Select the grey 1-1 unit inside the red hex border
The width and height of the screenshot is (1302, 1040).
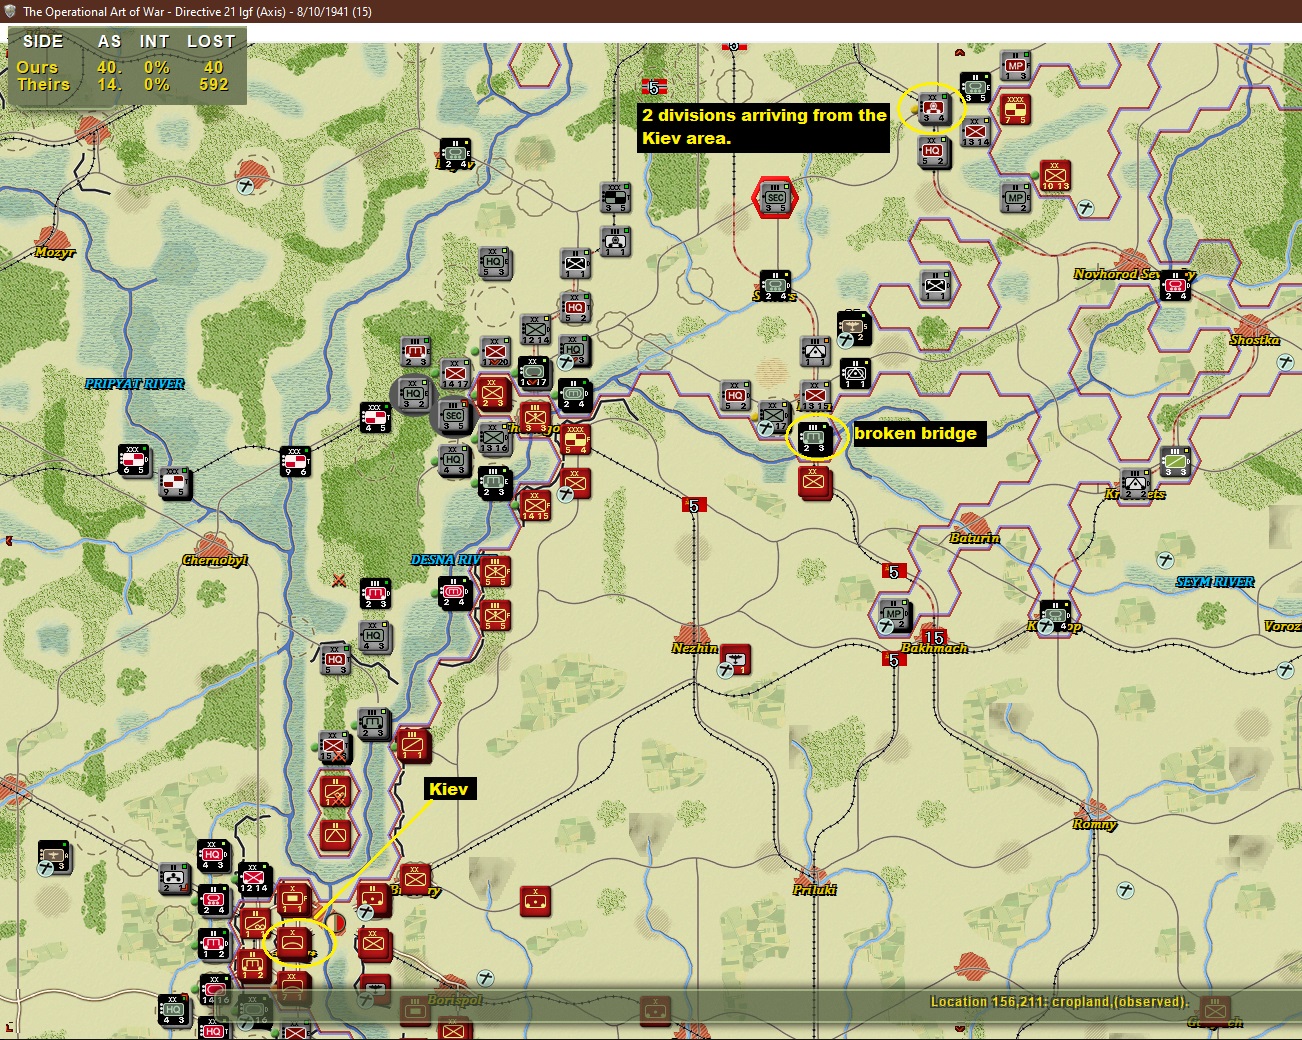click(x=935, y=285)
